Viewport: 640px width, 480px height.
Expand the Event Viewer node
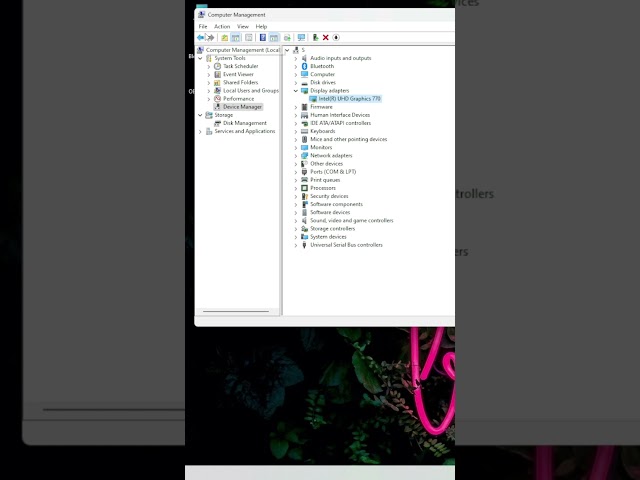tap(209, 74)
